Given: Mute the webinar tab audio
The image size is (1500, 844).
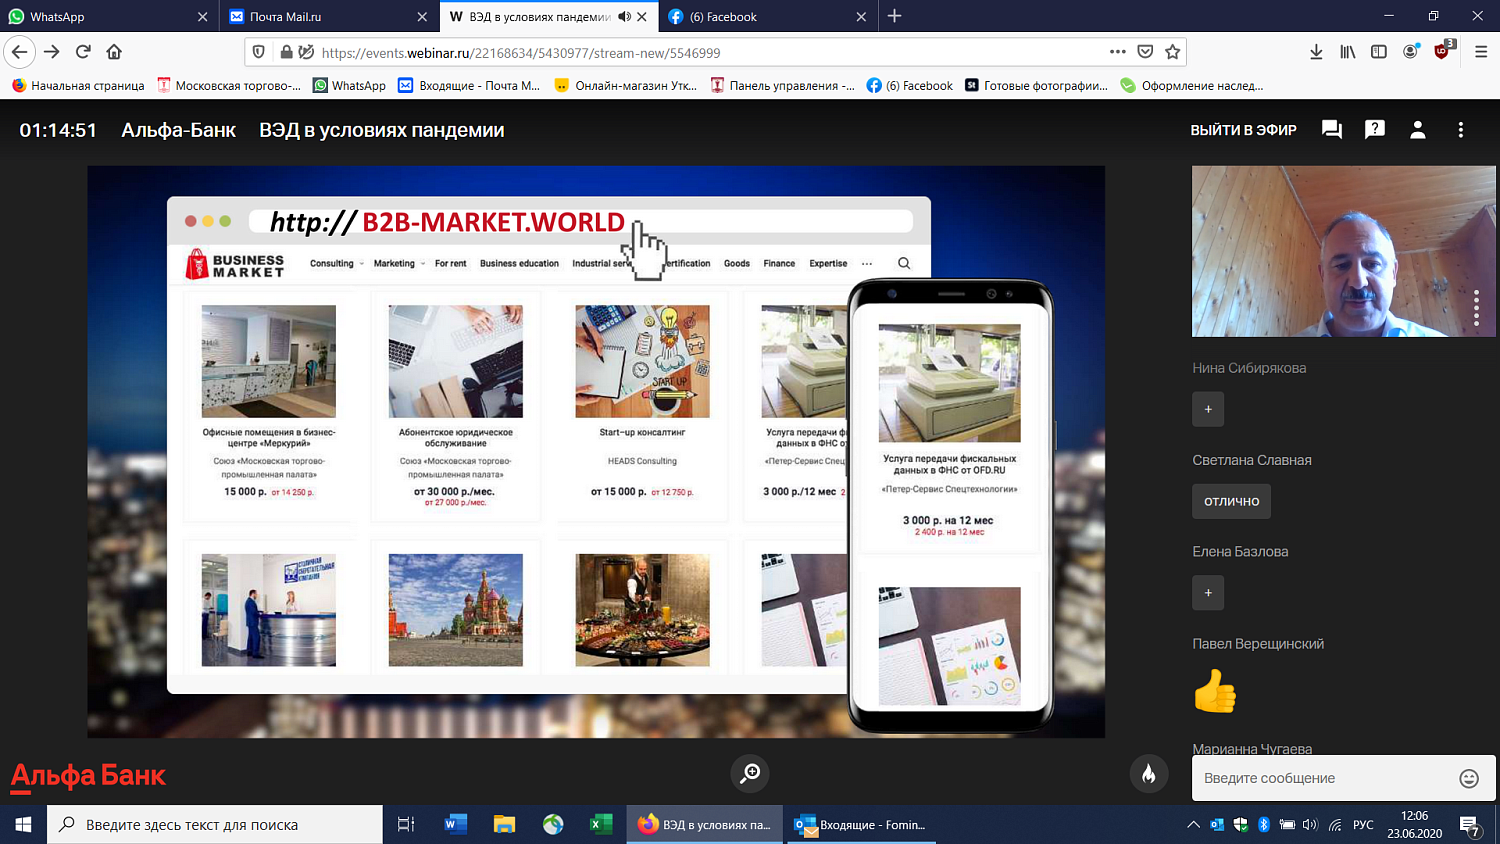Looking at the screenshot, I should (x=624, y=17).
